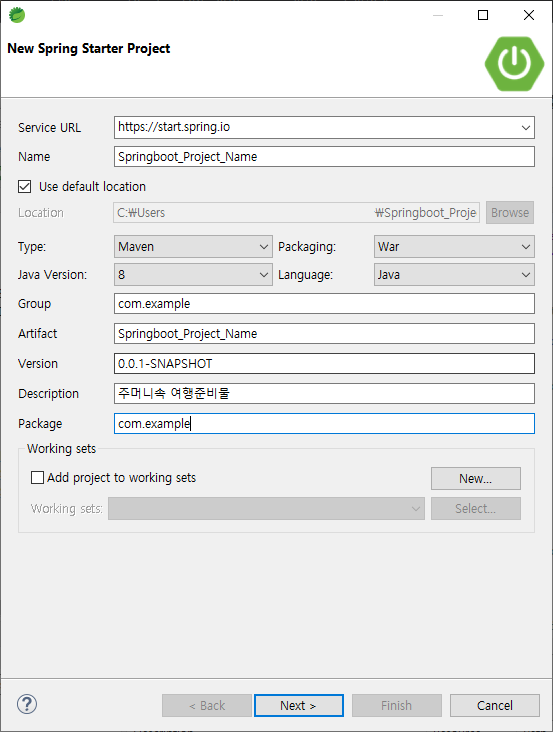
Task: Click into the Group field com.example
Action: tap(324, 303)
